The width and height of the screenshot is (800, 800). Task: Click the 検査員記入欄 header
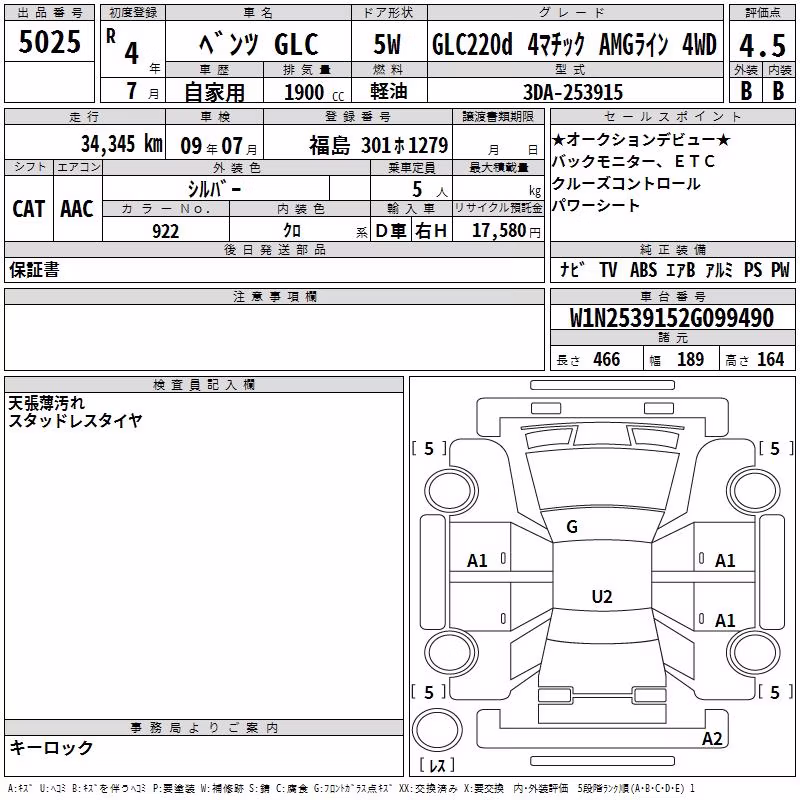(204, 385)
